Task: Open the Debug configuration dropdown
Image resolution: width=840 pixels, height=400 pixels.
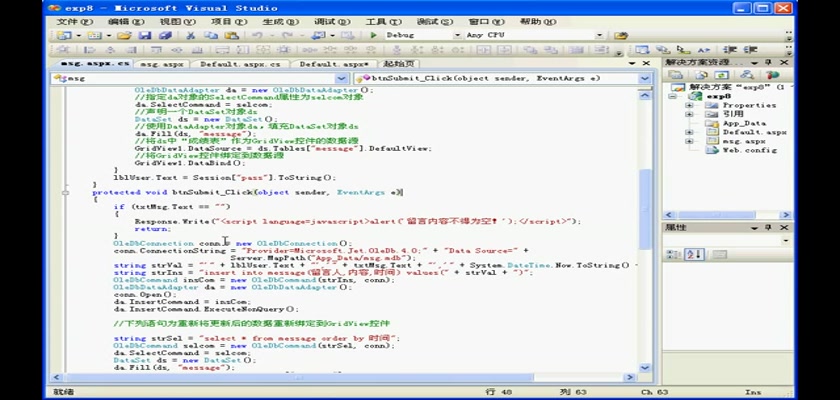Action: (x=458, y=35)
